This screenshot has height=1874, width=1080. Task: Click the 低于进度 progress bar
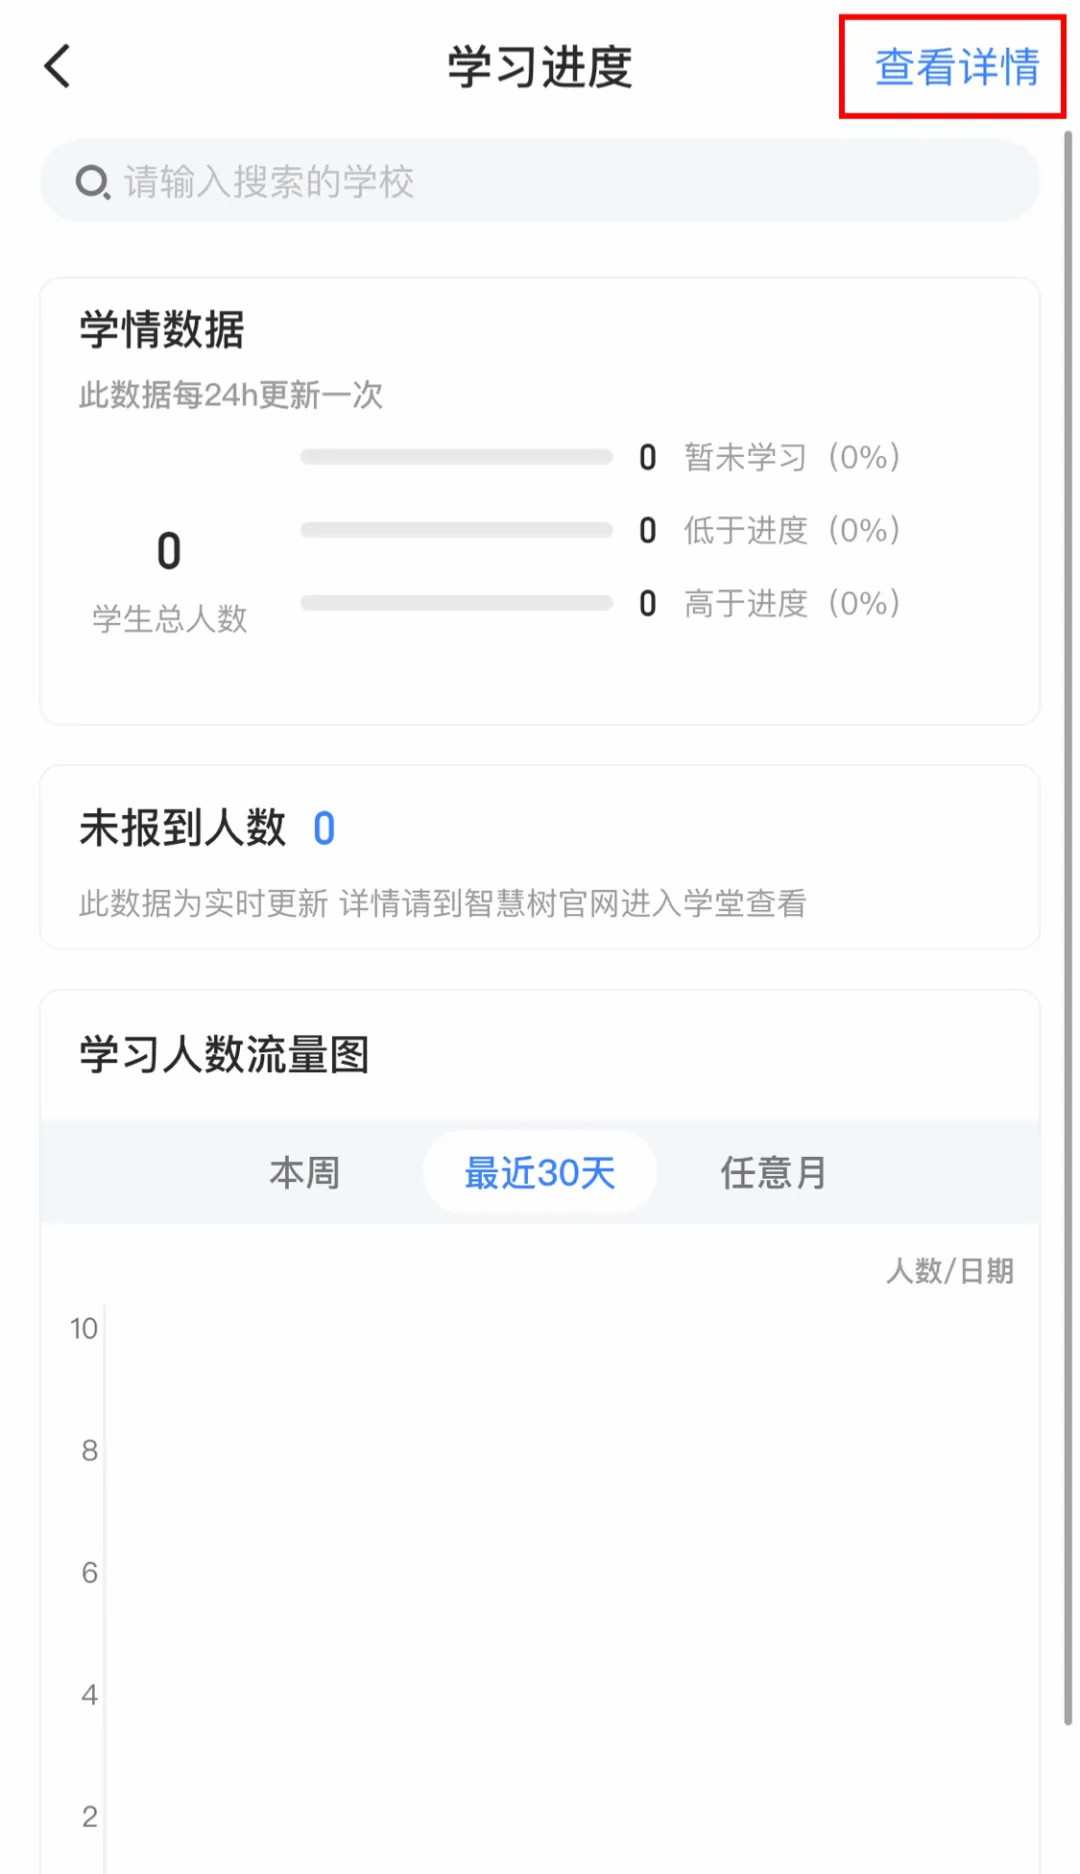point(456,530)
